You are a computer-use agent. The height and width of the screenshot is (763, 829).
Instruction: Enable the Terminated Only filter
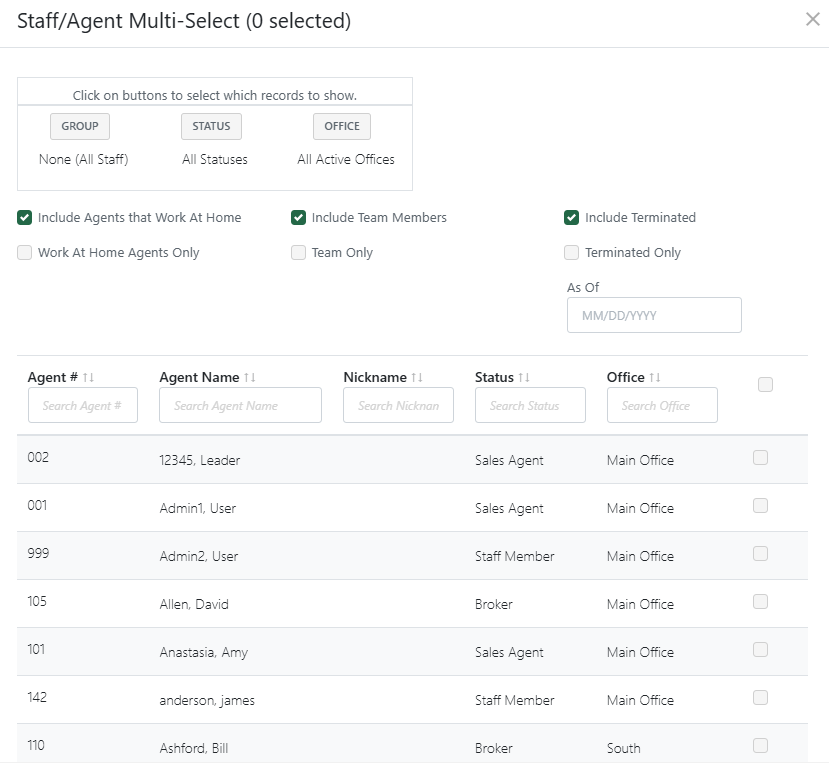pyautogui.click(x=571, y=253)
